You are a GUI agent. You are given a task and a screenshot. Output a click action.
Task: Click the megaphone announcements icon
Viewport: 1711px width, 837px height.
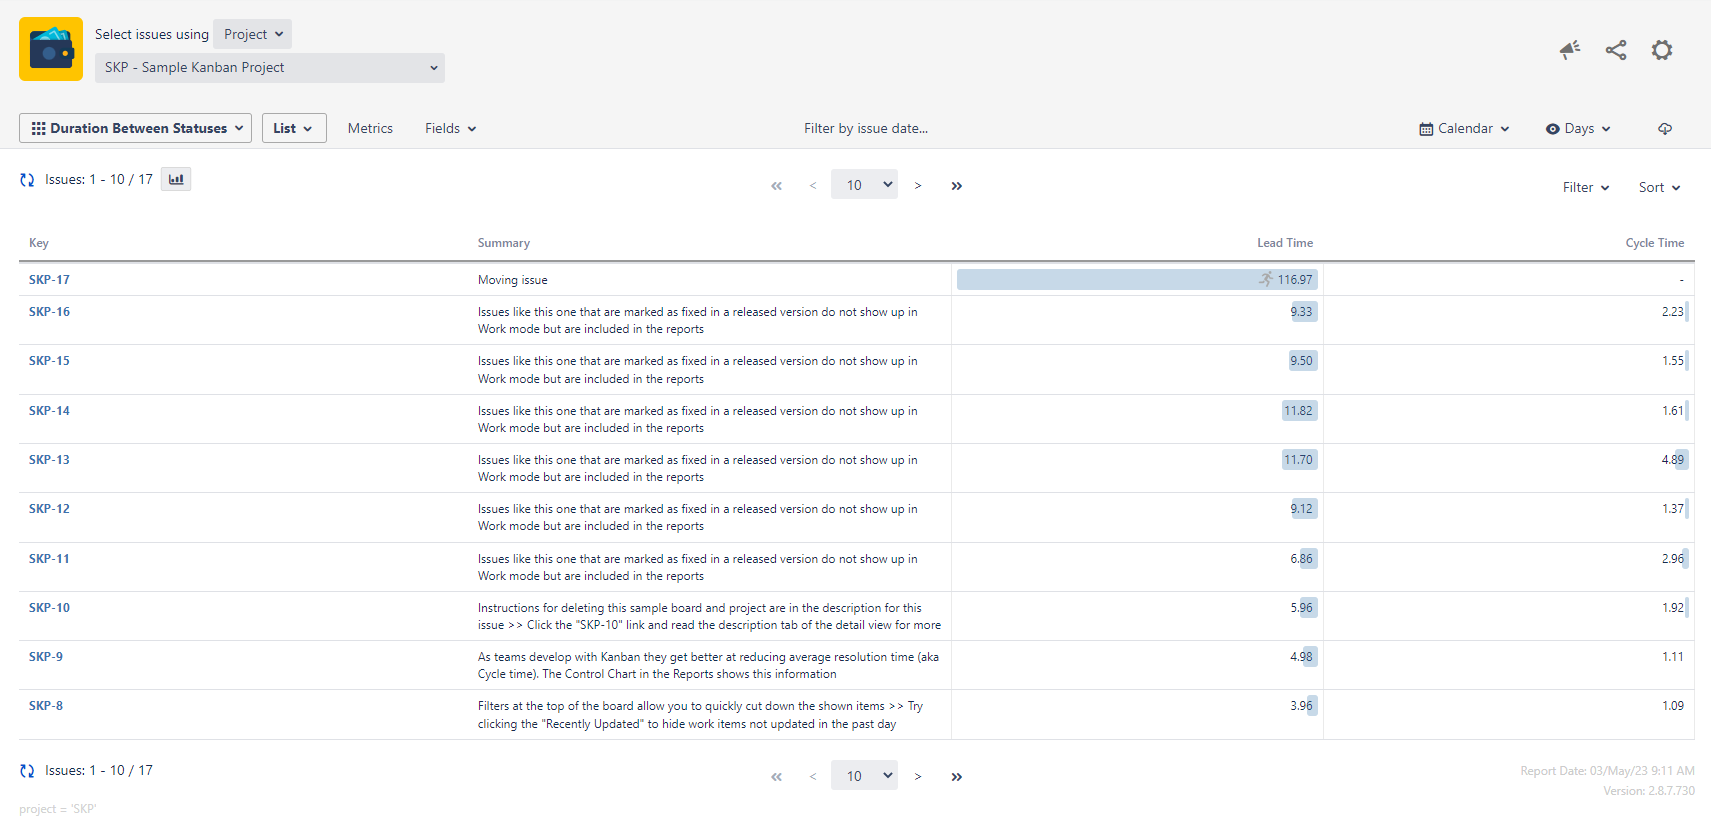[1570, 50]
